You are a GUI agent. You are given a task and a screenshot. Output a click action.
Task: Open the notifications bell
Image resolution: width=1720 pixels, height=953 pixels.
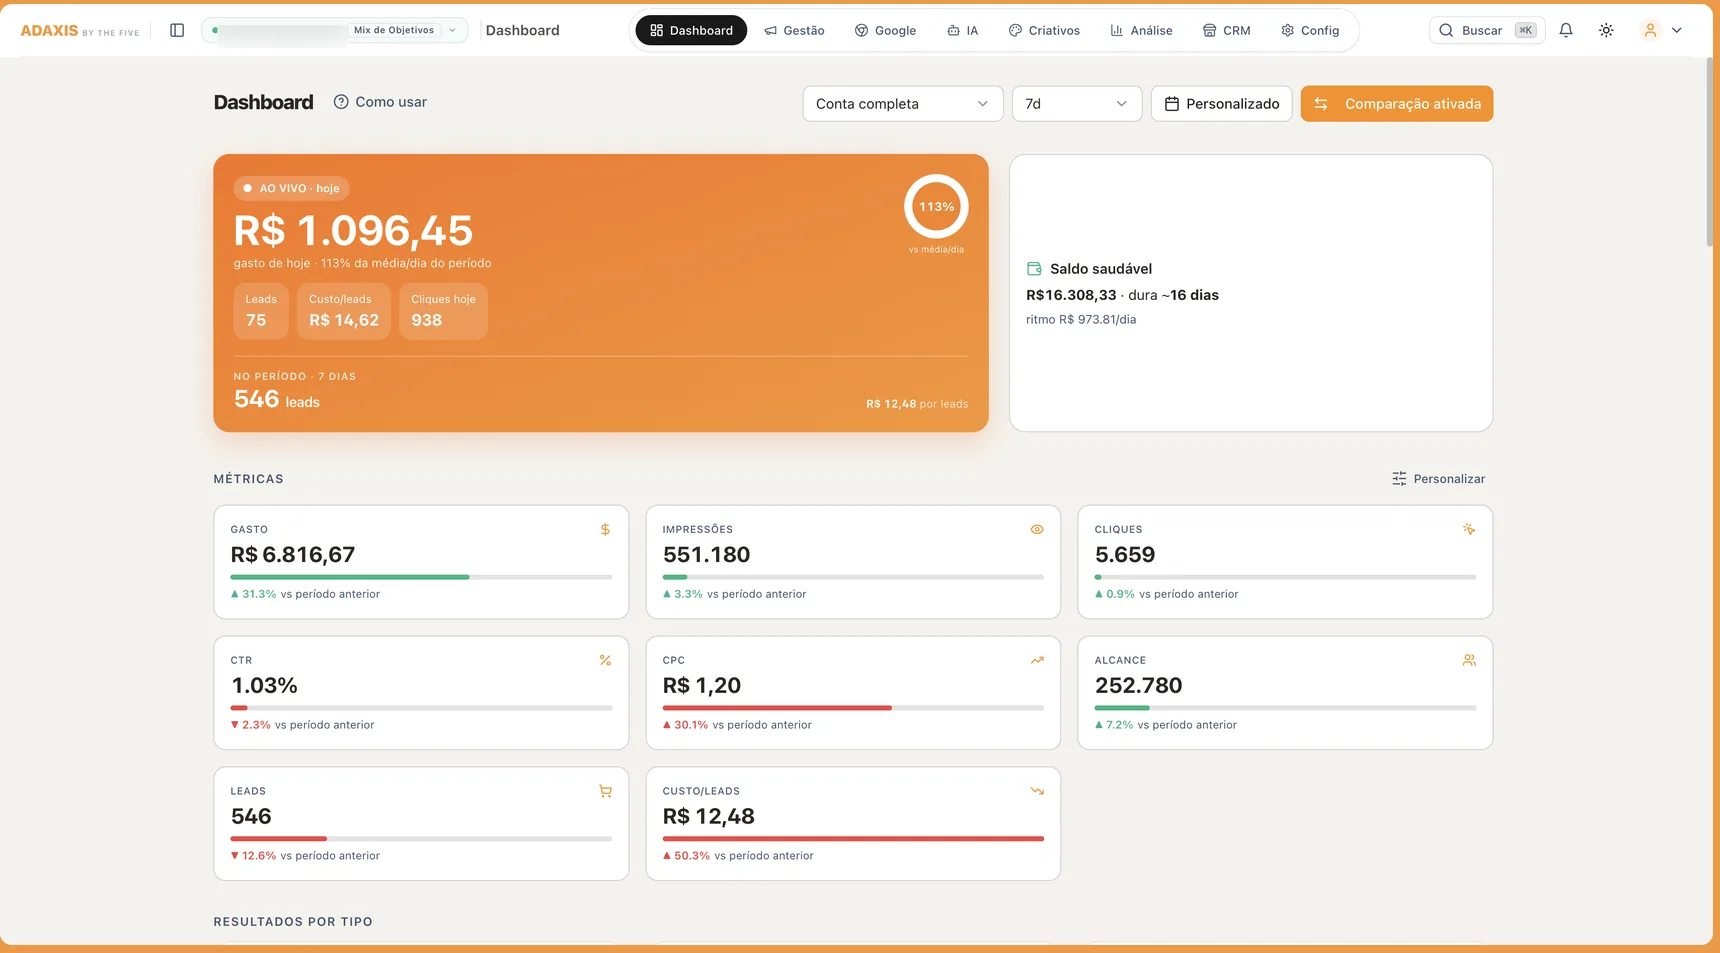(x=1566, y=30)
